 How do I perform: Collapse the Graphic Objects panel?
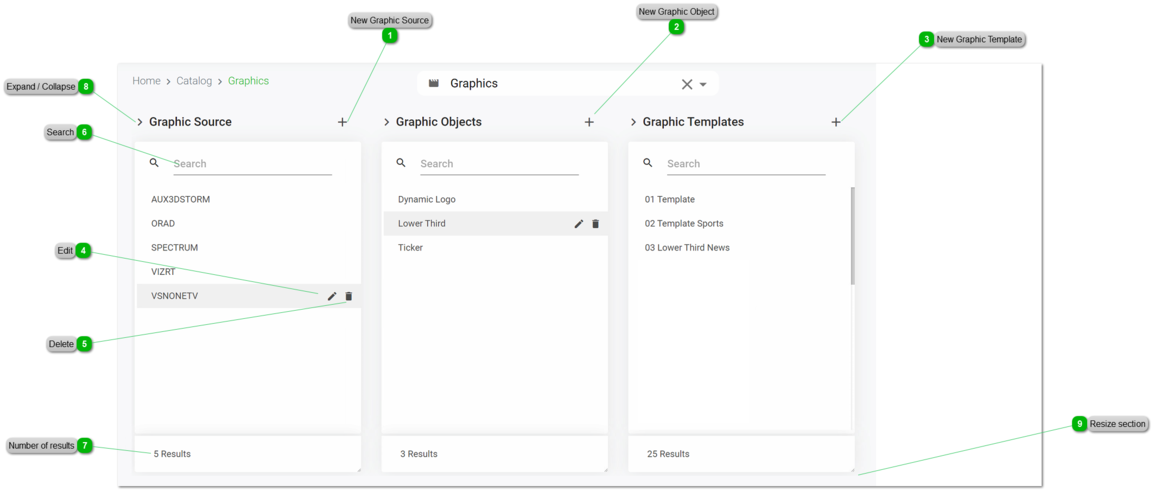(387, 122)
